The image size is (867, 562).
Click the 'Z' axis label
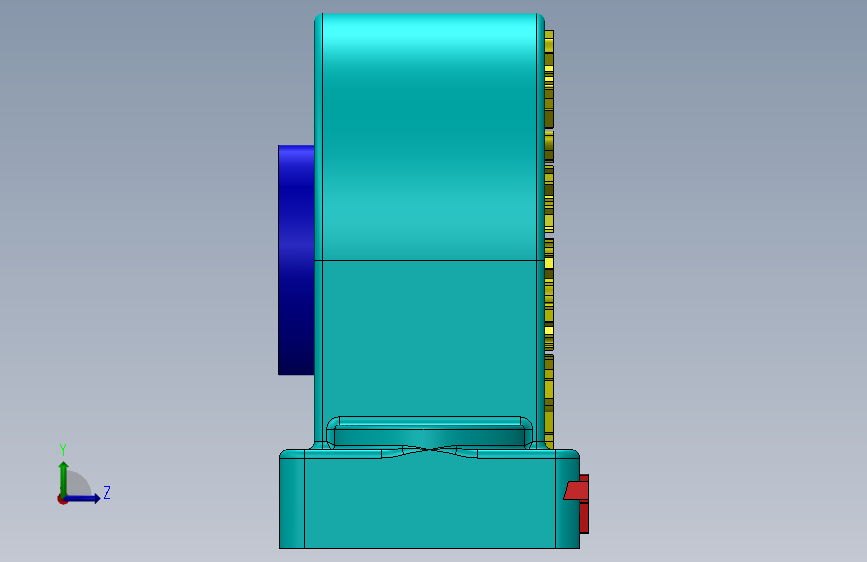(107, 492)
